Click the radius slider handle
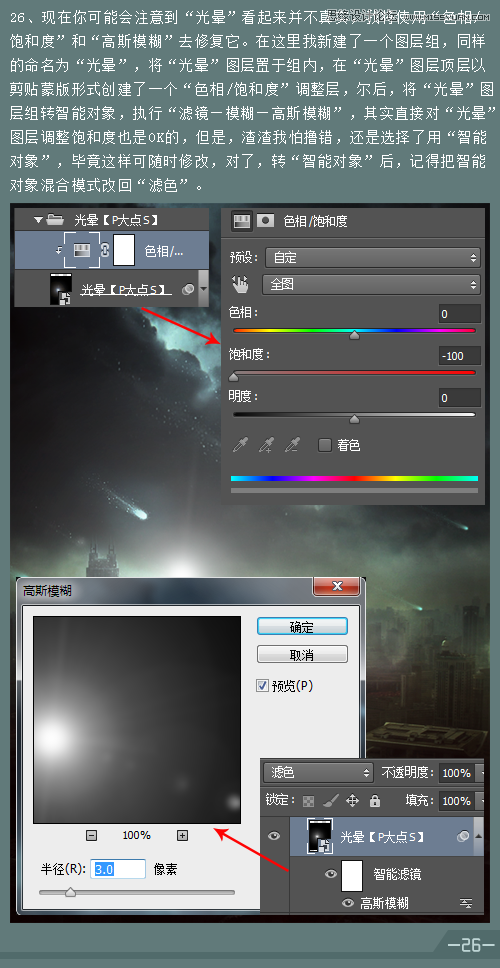 [70, 892]
